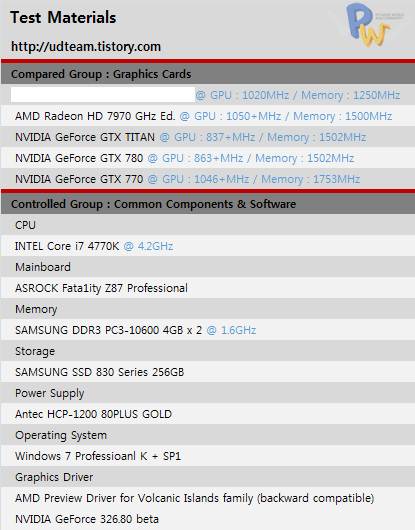Image resolution: width=415 pixels, height=530 pixels.
Task: Select the NVIDIA GeForce GTX TITAN row
Action: 208,137
